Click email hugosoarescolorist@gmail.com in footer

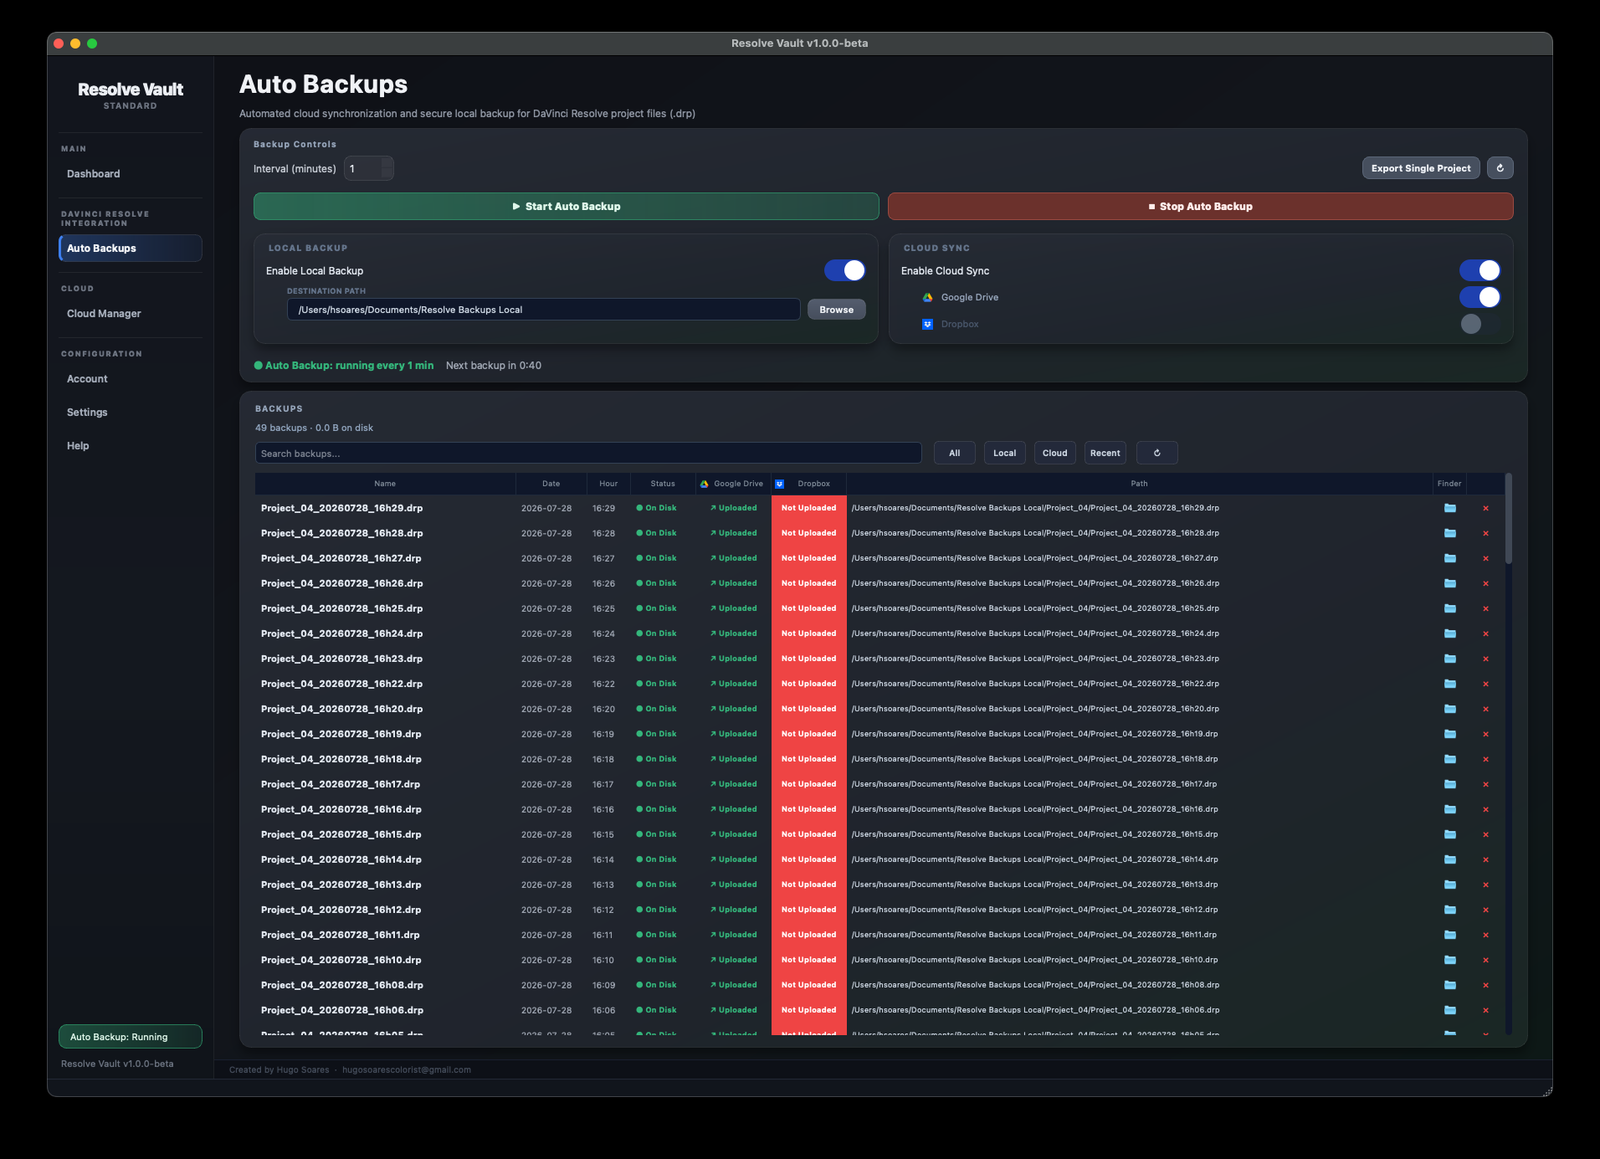click(406, 1070)
